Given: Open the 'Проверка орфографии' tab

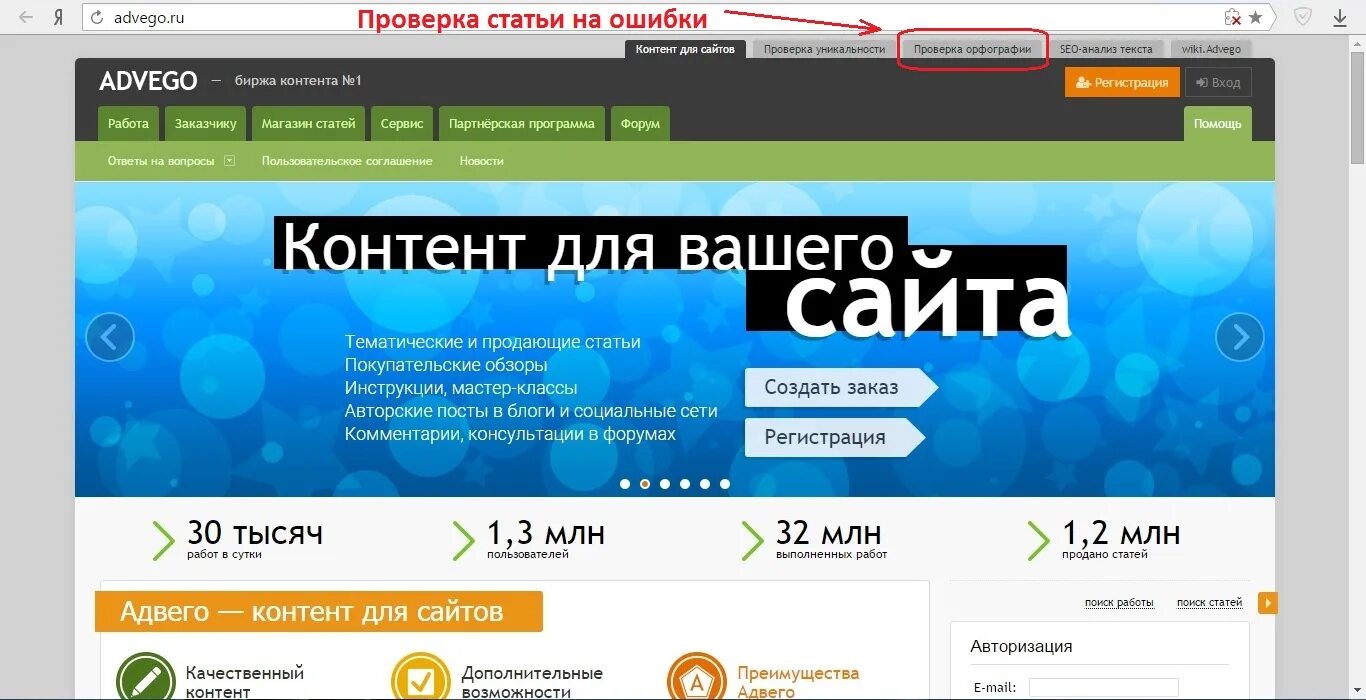Looking at the screenshot, I should 972,49.
